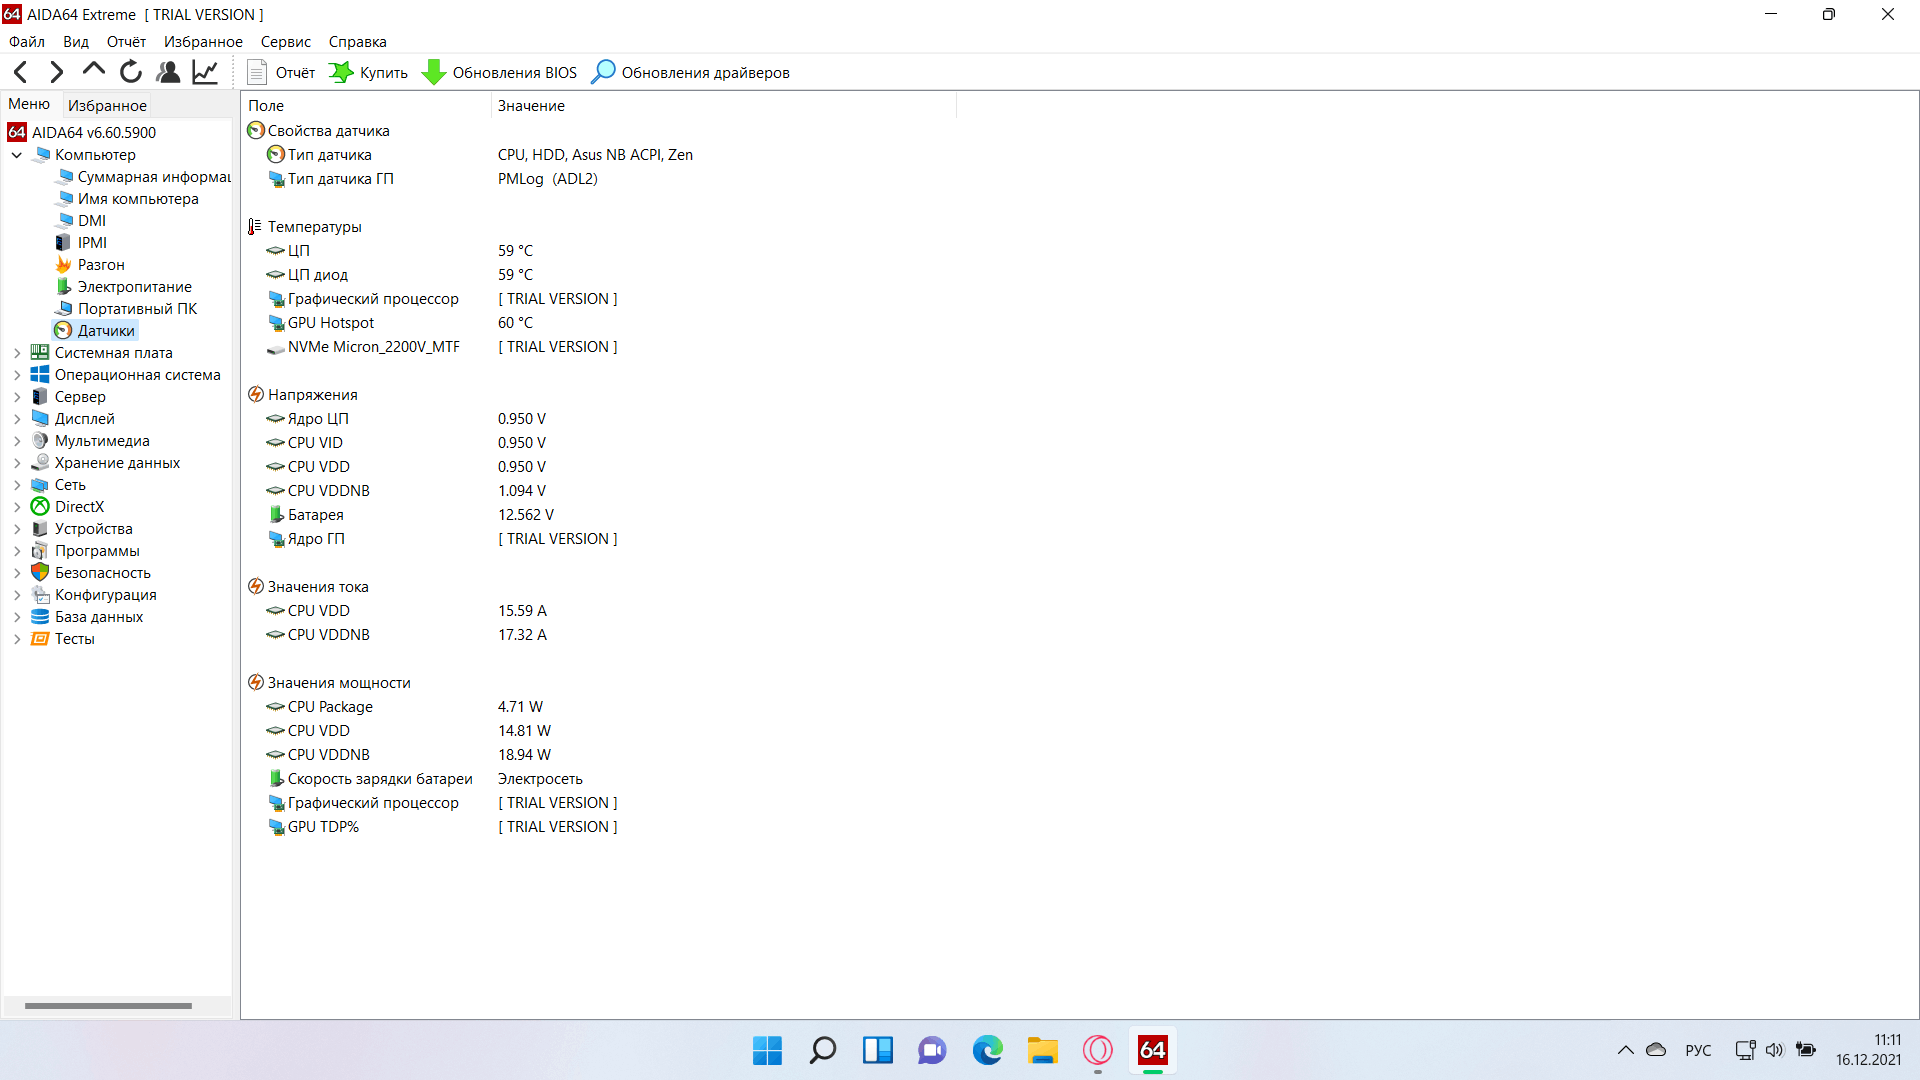
Task: Select the Датчики tree item
Action: pyautogui.click(x=95, y=331)
